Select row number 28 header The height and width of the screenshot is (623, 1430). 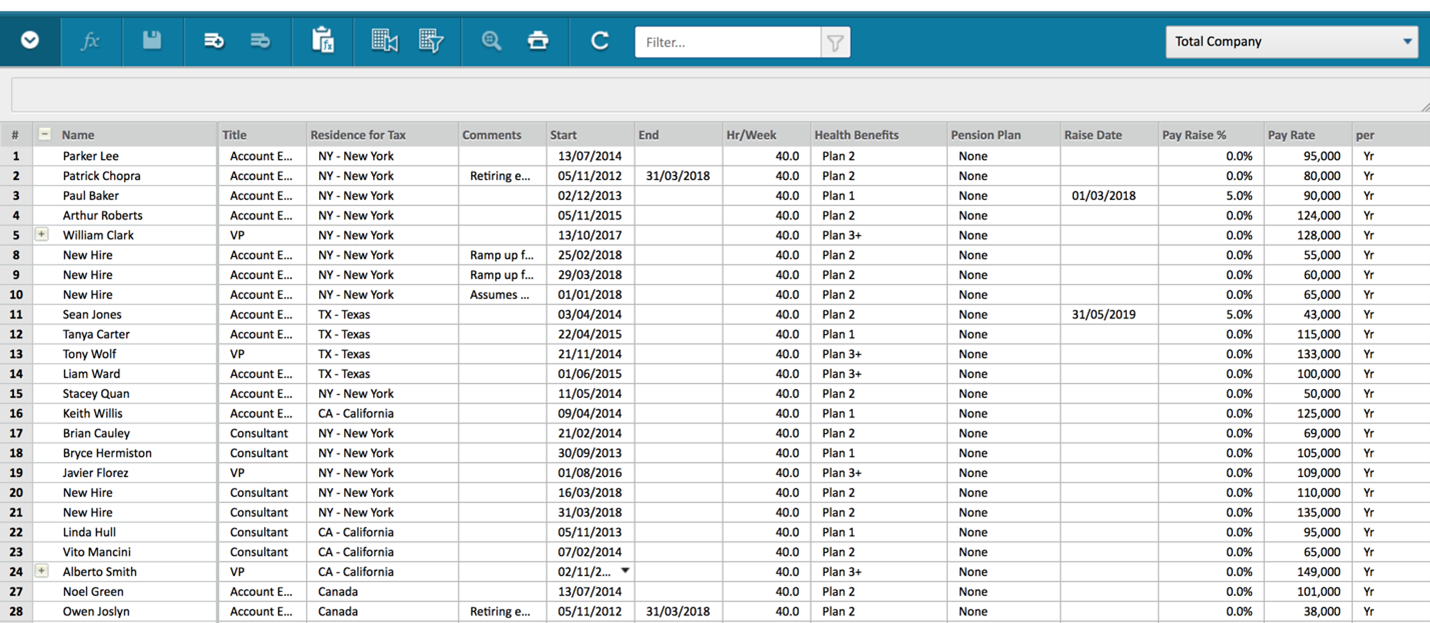16,611
